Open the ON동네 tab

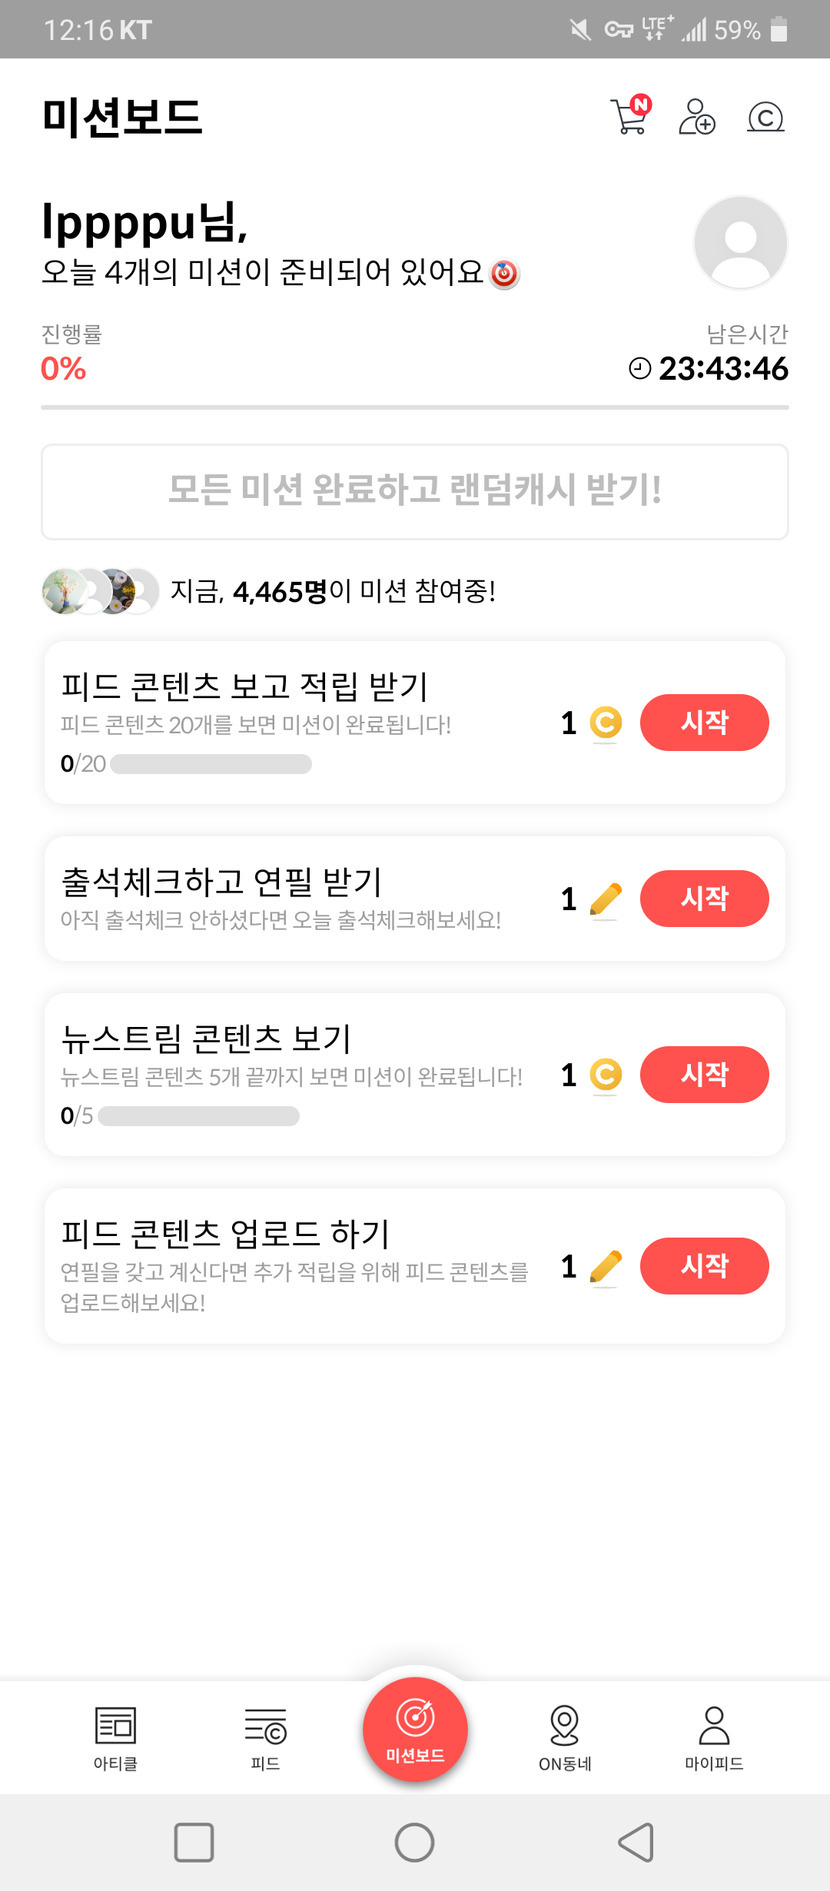click(x=565, y=1738)
